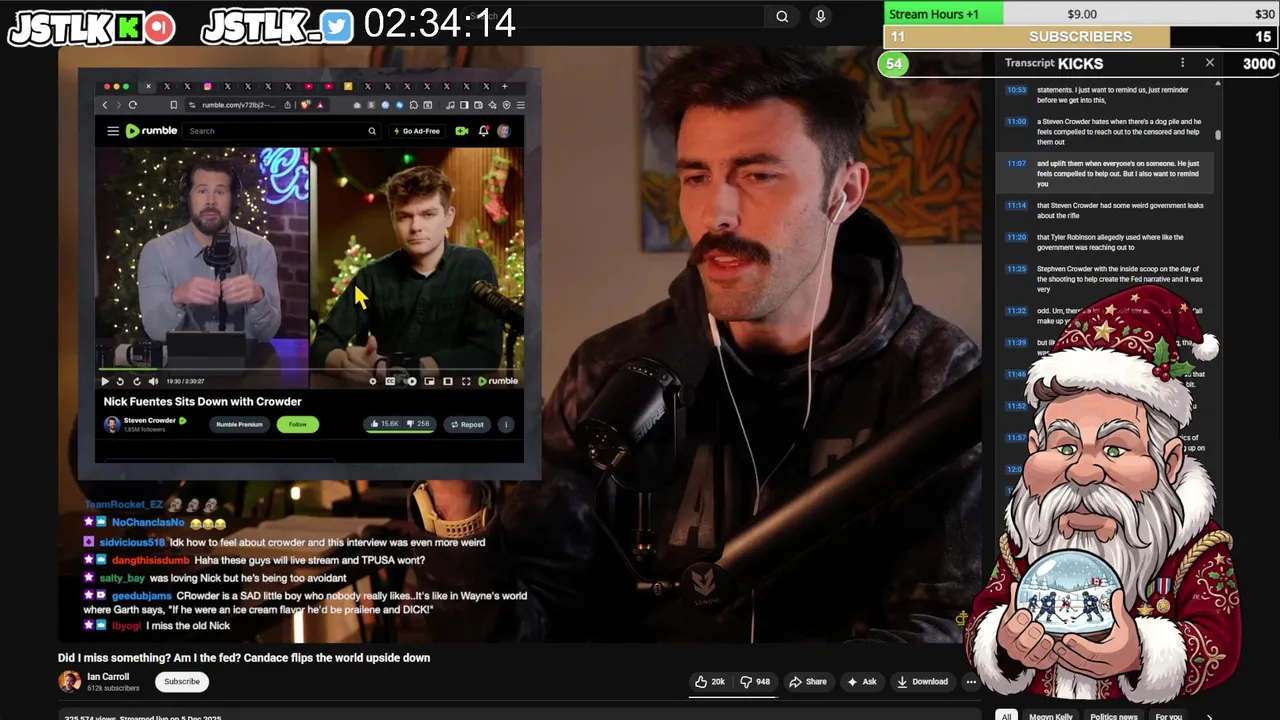This screenshot has width=1280, height=720.
Task: Click the Rumble Premium button
Action: click(239, 424)
